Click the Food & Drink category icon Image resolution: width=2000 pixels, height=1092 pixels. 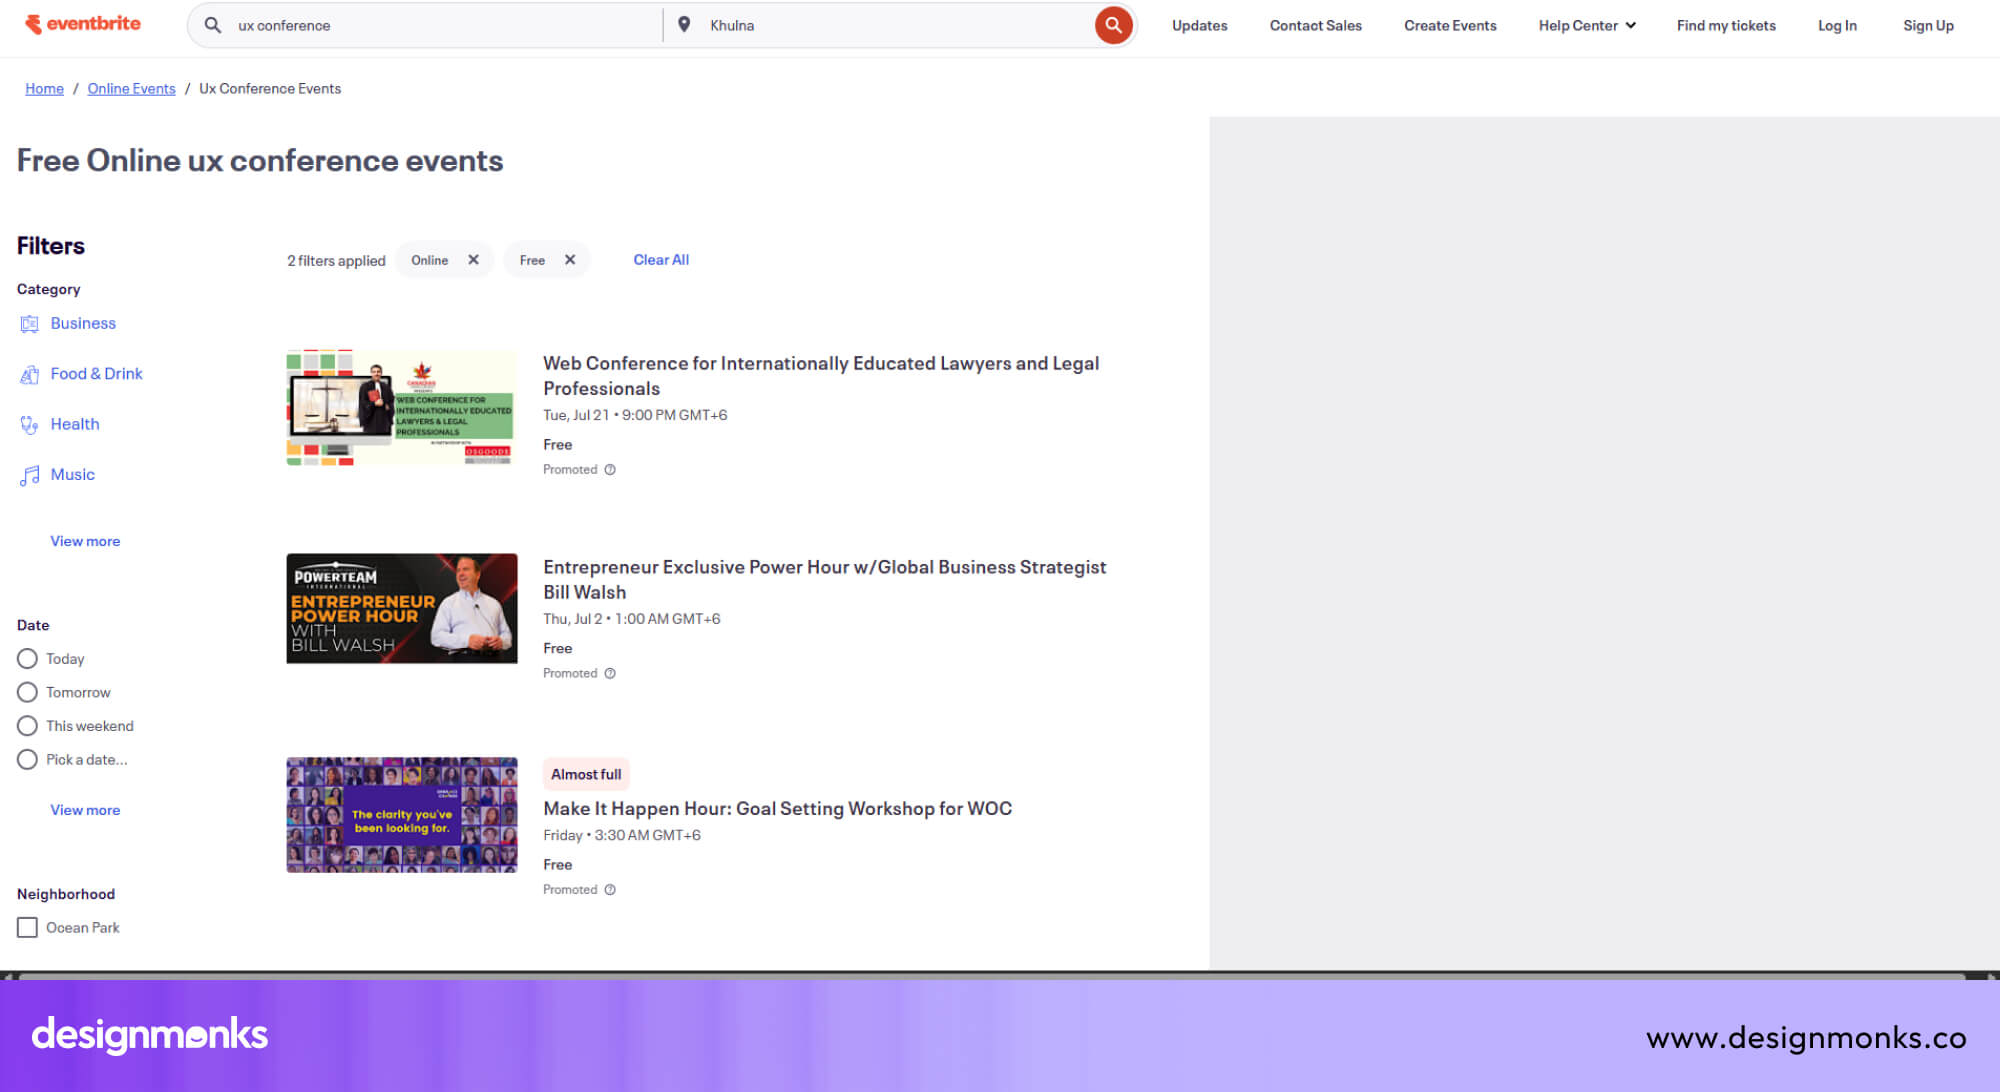[x=29, y=374]
